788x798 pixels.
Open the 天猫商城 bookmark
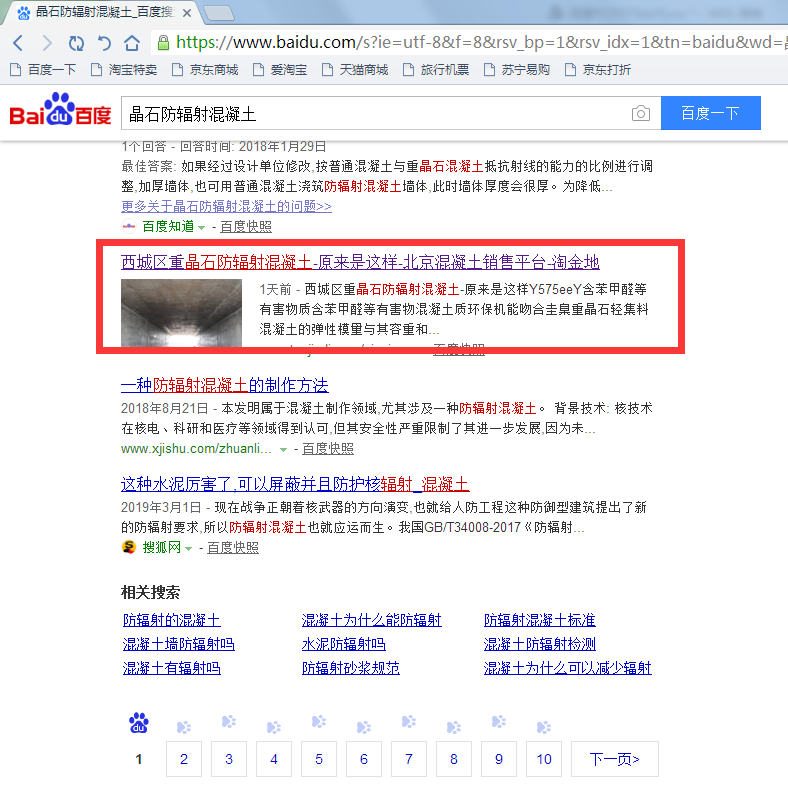pos(355,70)
